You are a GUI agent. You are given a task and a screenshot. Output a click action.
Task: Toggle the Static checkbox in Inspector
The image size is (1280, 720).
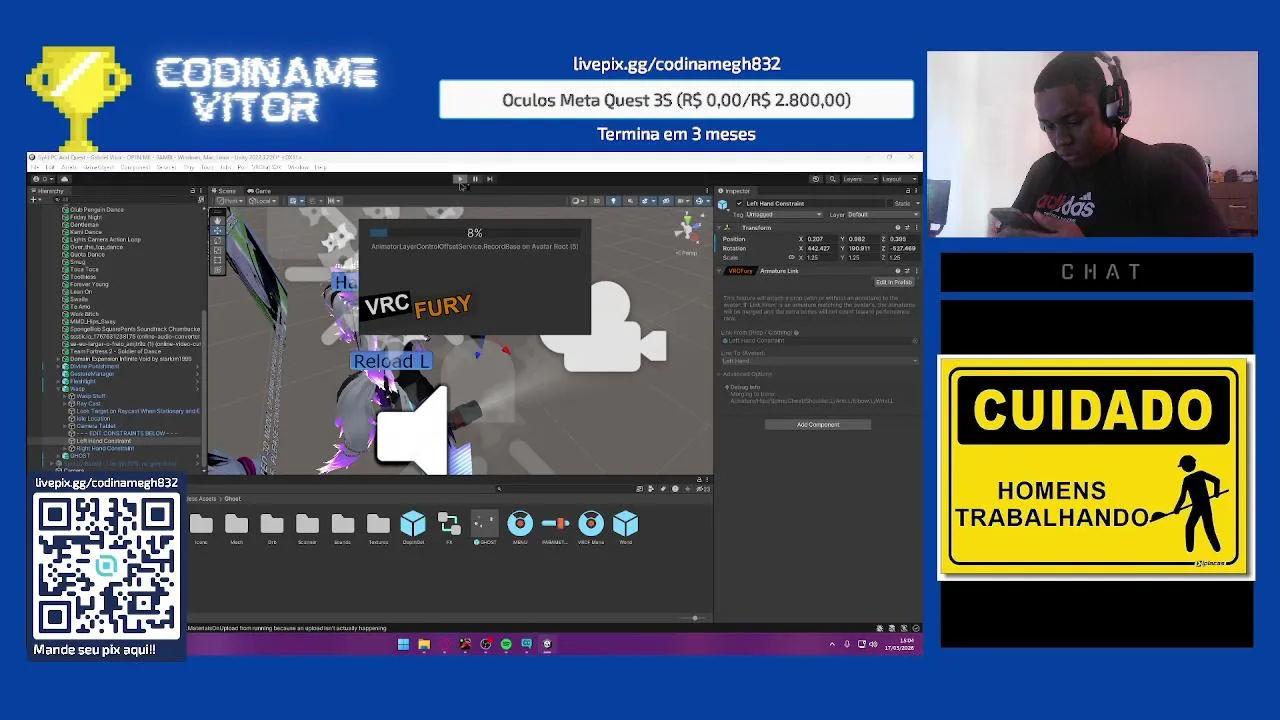coord(890,203)
